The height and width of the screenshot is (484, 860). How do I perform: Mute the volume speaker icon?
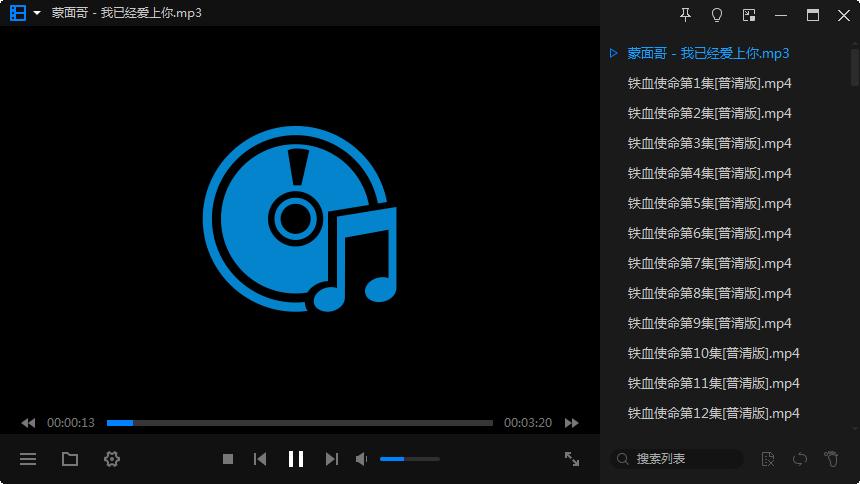361,459
